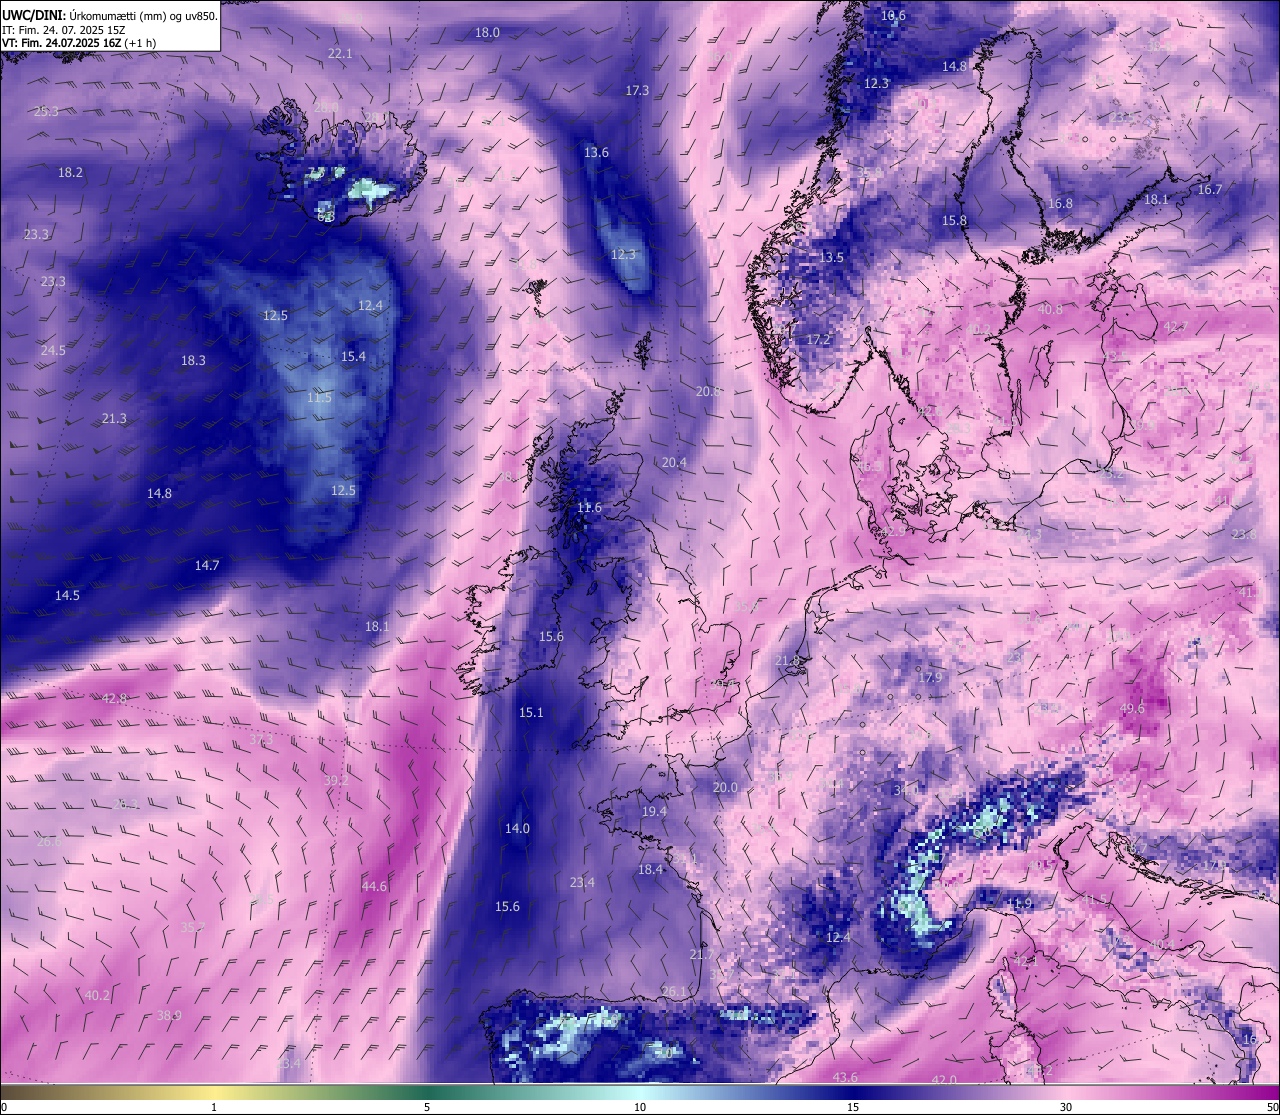Screen dimensions: 1280x1115
Task: Click the map value "15.8"
Action: pyautogui.click(x=954, y=220)
